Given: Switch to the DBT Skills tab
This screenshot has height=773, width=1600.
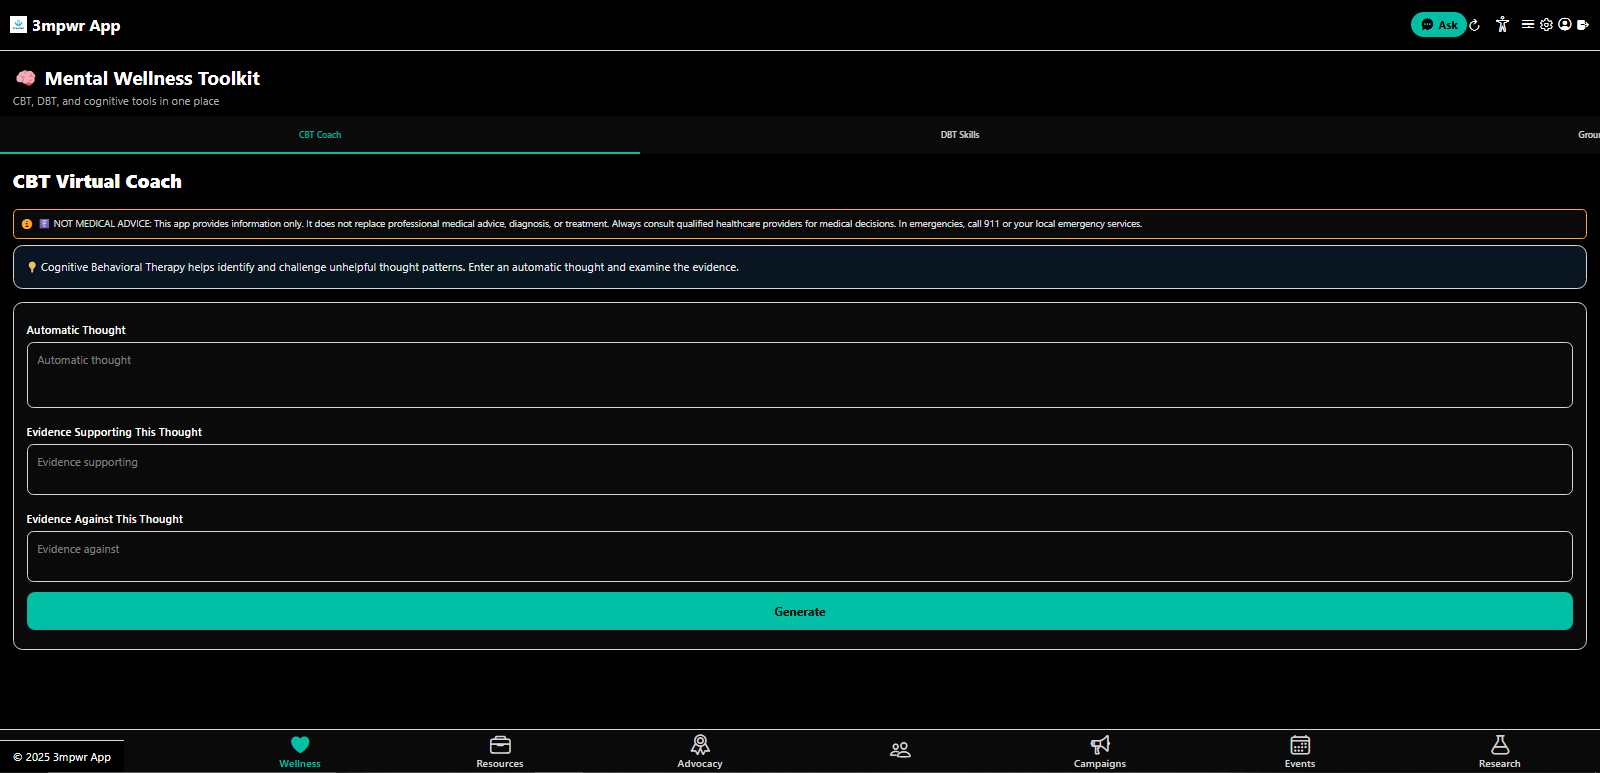Looking at the screenshot, I should [960, 135].
